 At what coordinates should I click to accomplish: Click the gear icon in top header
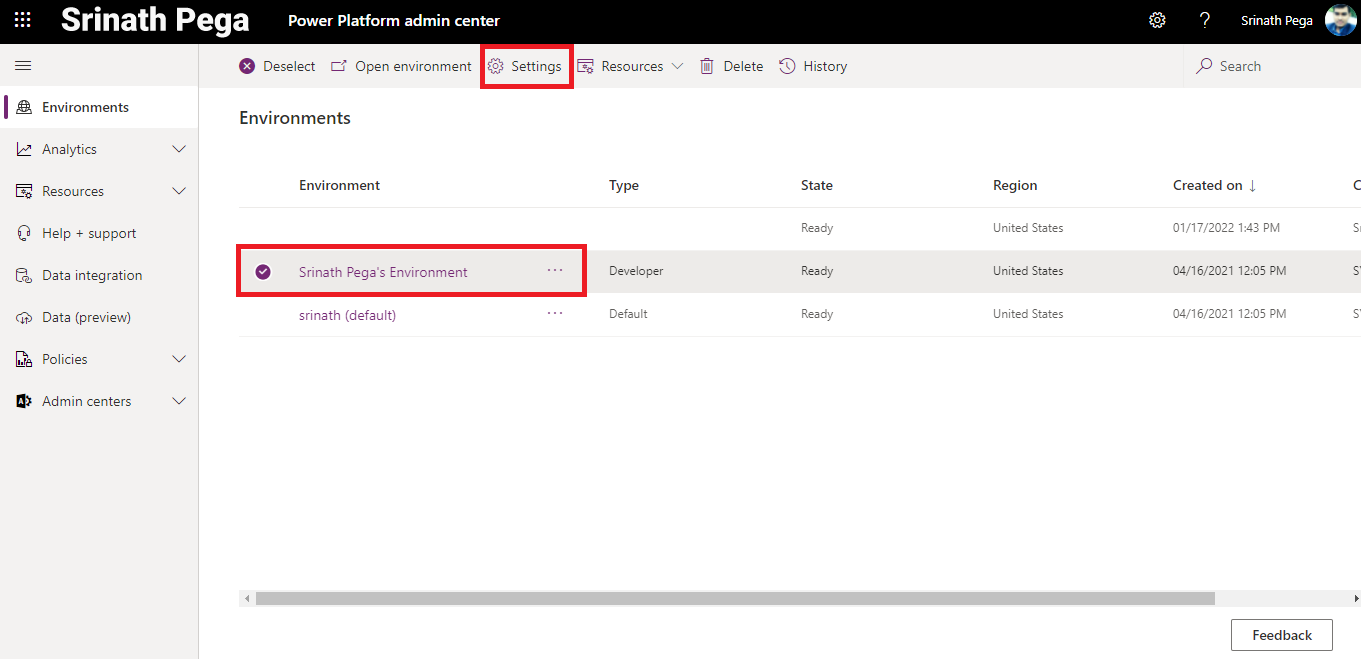pos(1157,21)
